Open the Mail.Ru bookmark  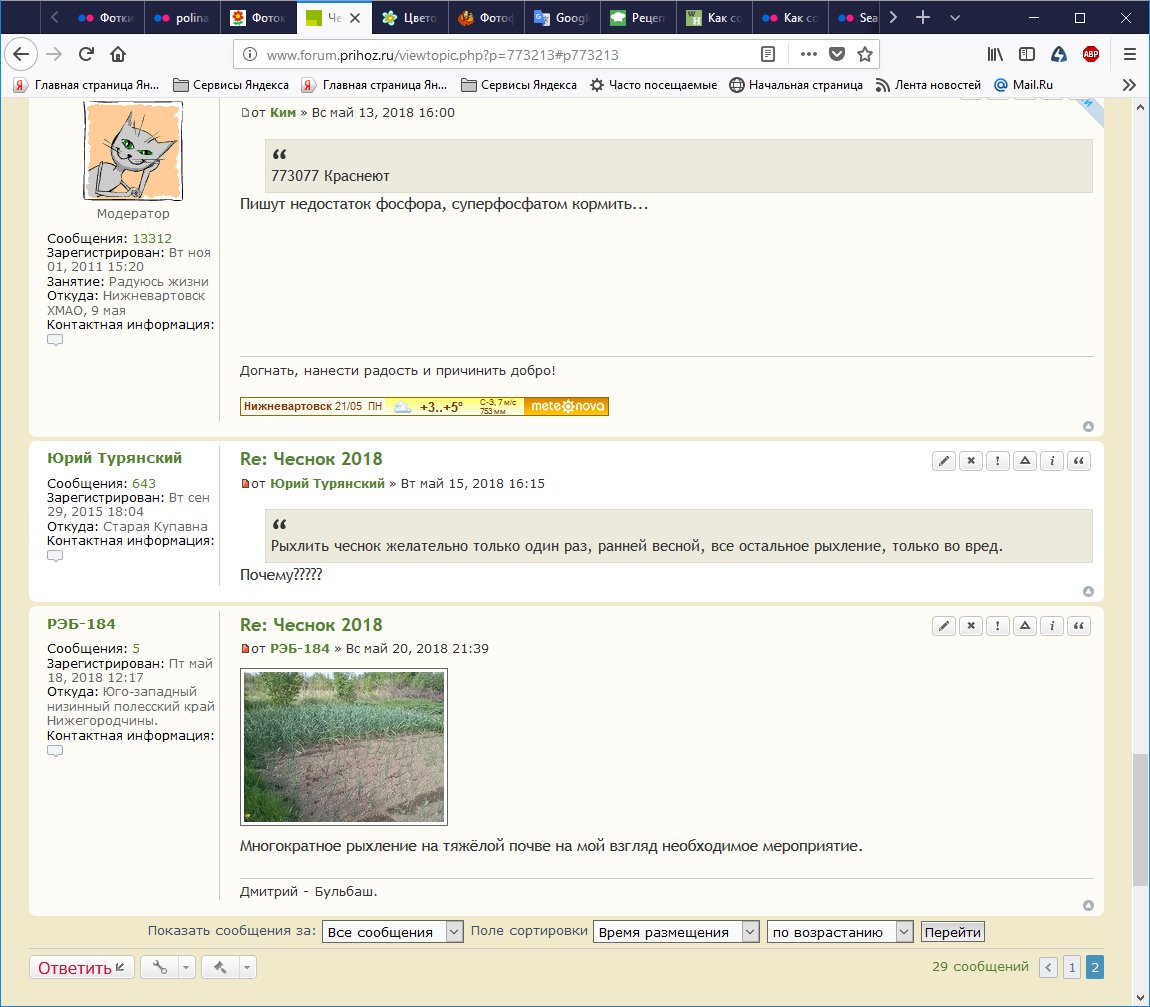pyautogui.click(x=1023, y=85)
